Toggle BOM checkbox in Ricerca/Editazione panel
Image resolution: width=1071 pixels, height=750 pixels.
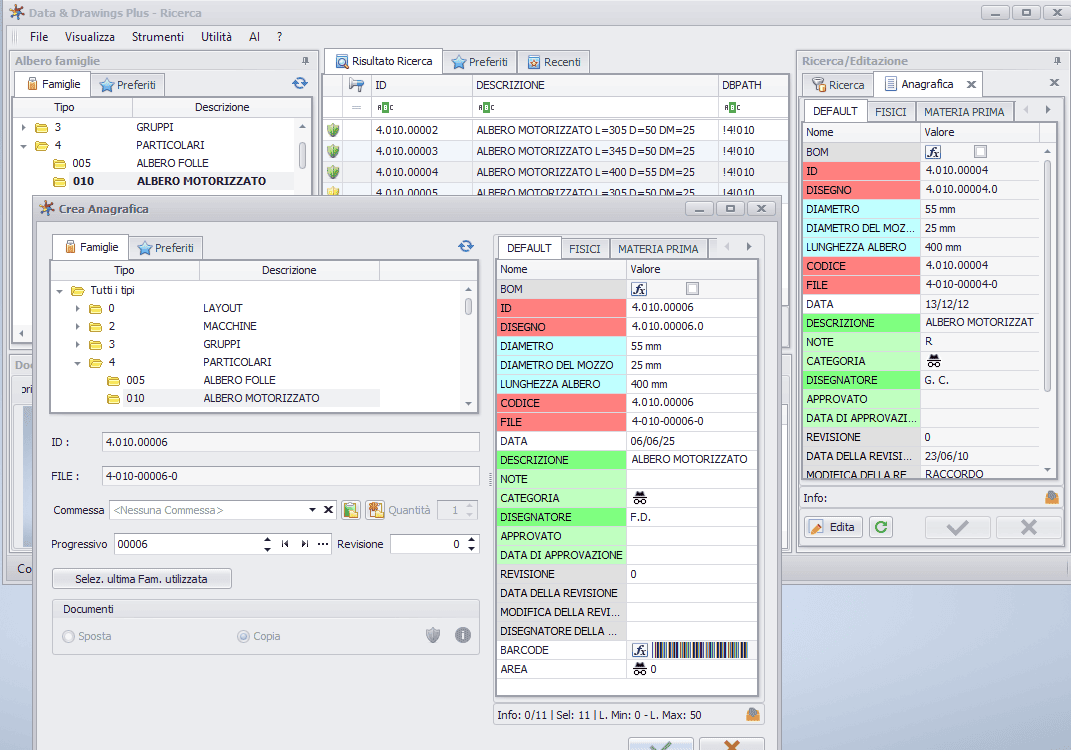coord(980,152)
